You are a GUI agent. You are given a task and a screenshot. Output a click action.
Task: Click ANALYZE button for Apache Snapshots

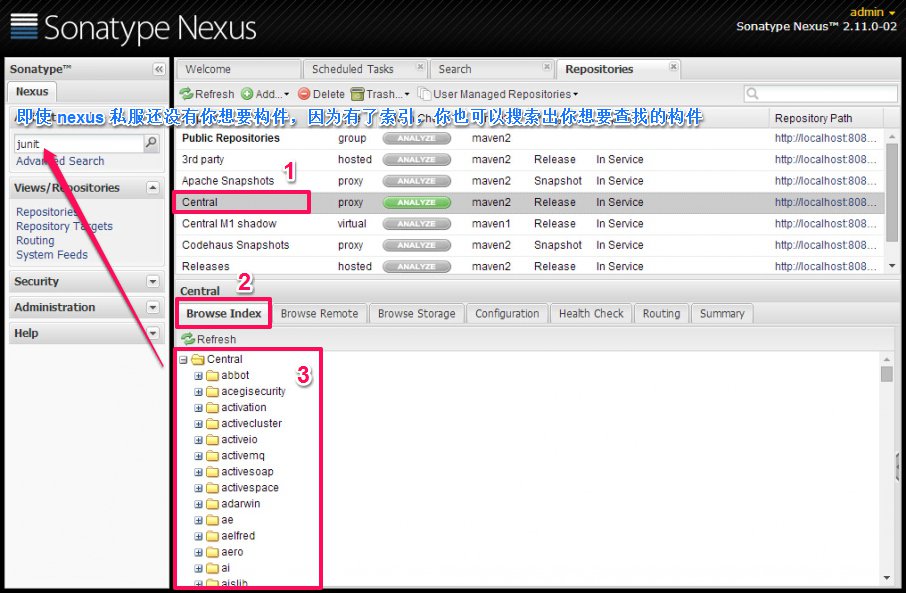pyautogui.click(x=417, y=181)
